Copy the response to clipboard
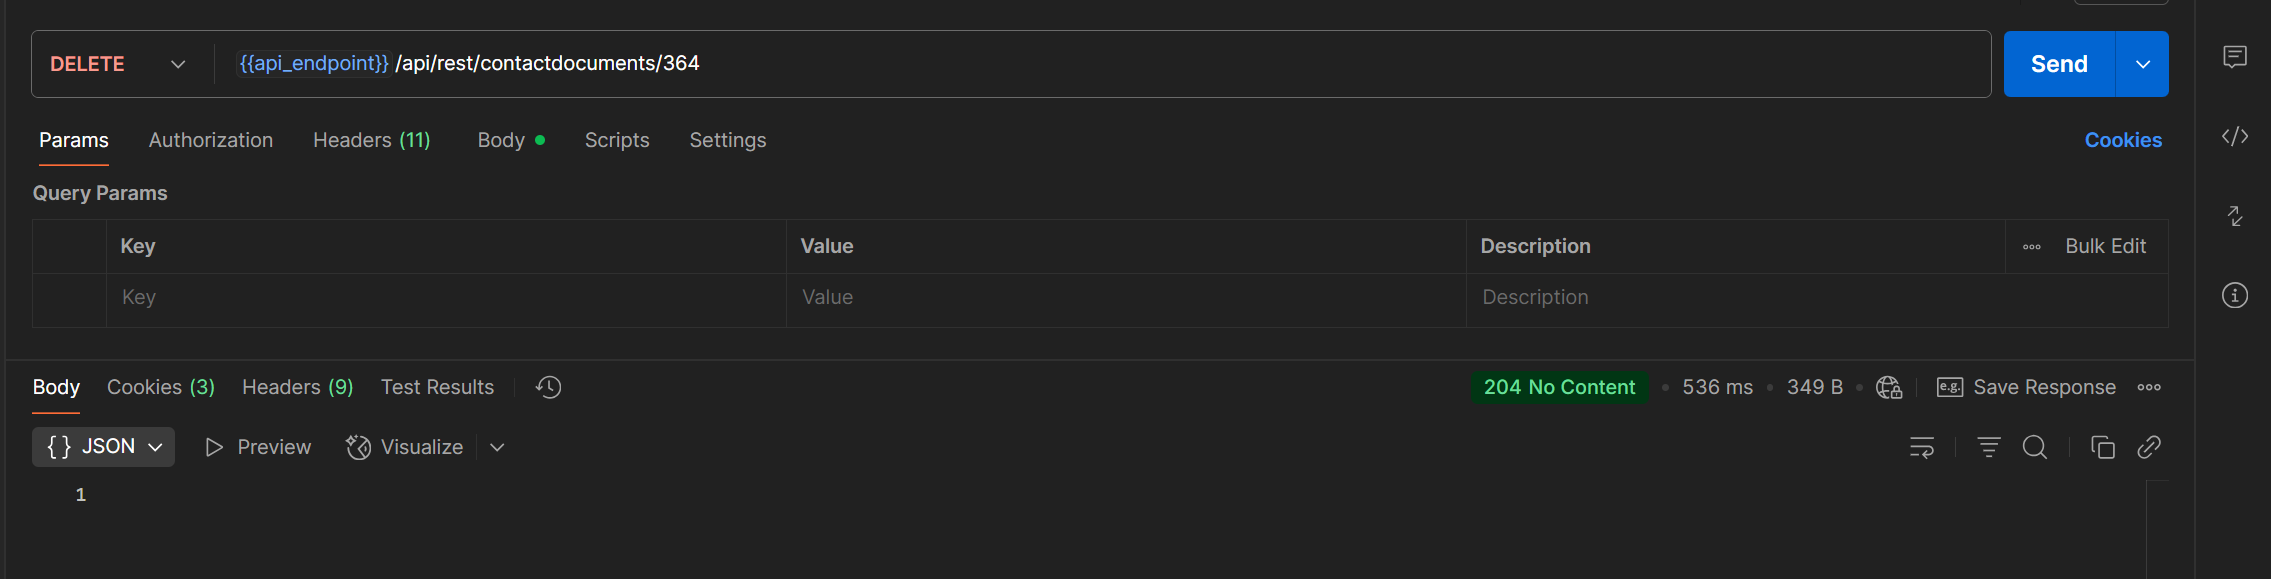 [2103, 447]
